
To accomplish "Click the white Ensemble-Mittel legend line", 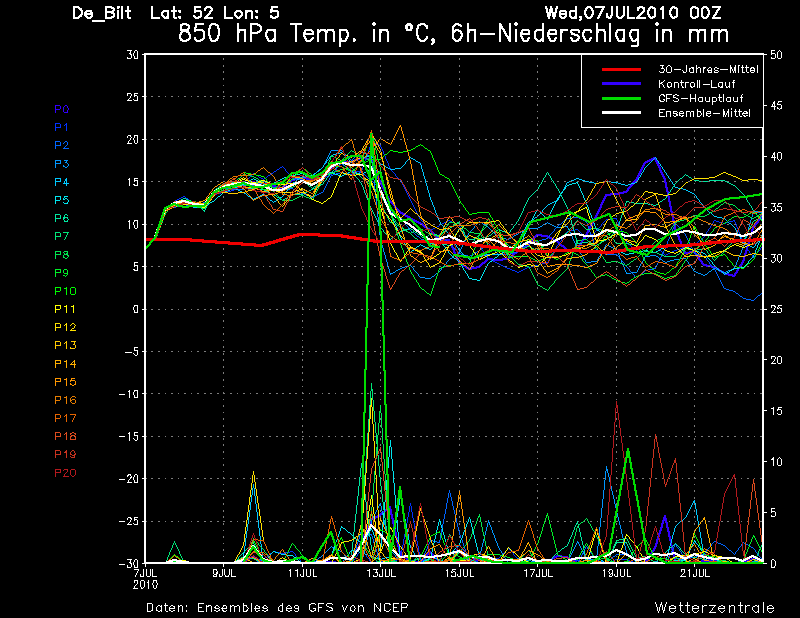I will 621,113.
